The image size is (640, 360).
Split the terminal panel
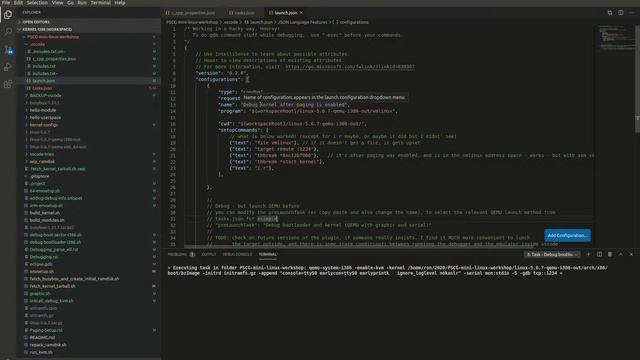click(x=599, y=254)
